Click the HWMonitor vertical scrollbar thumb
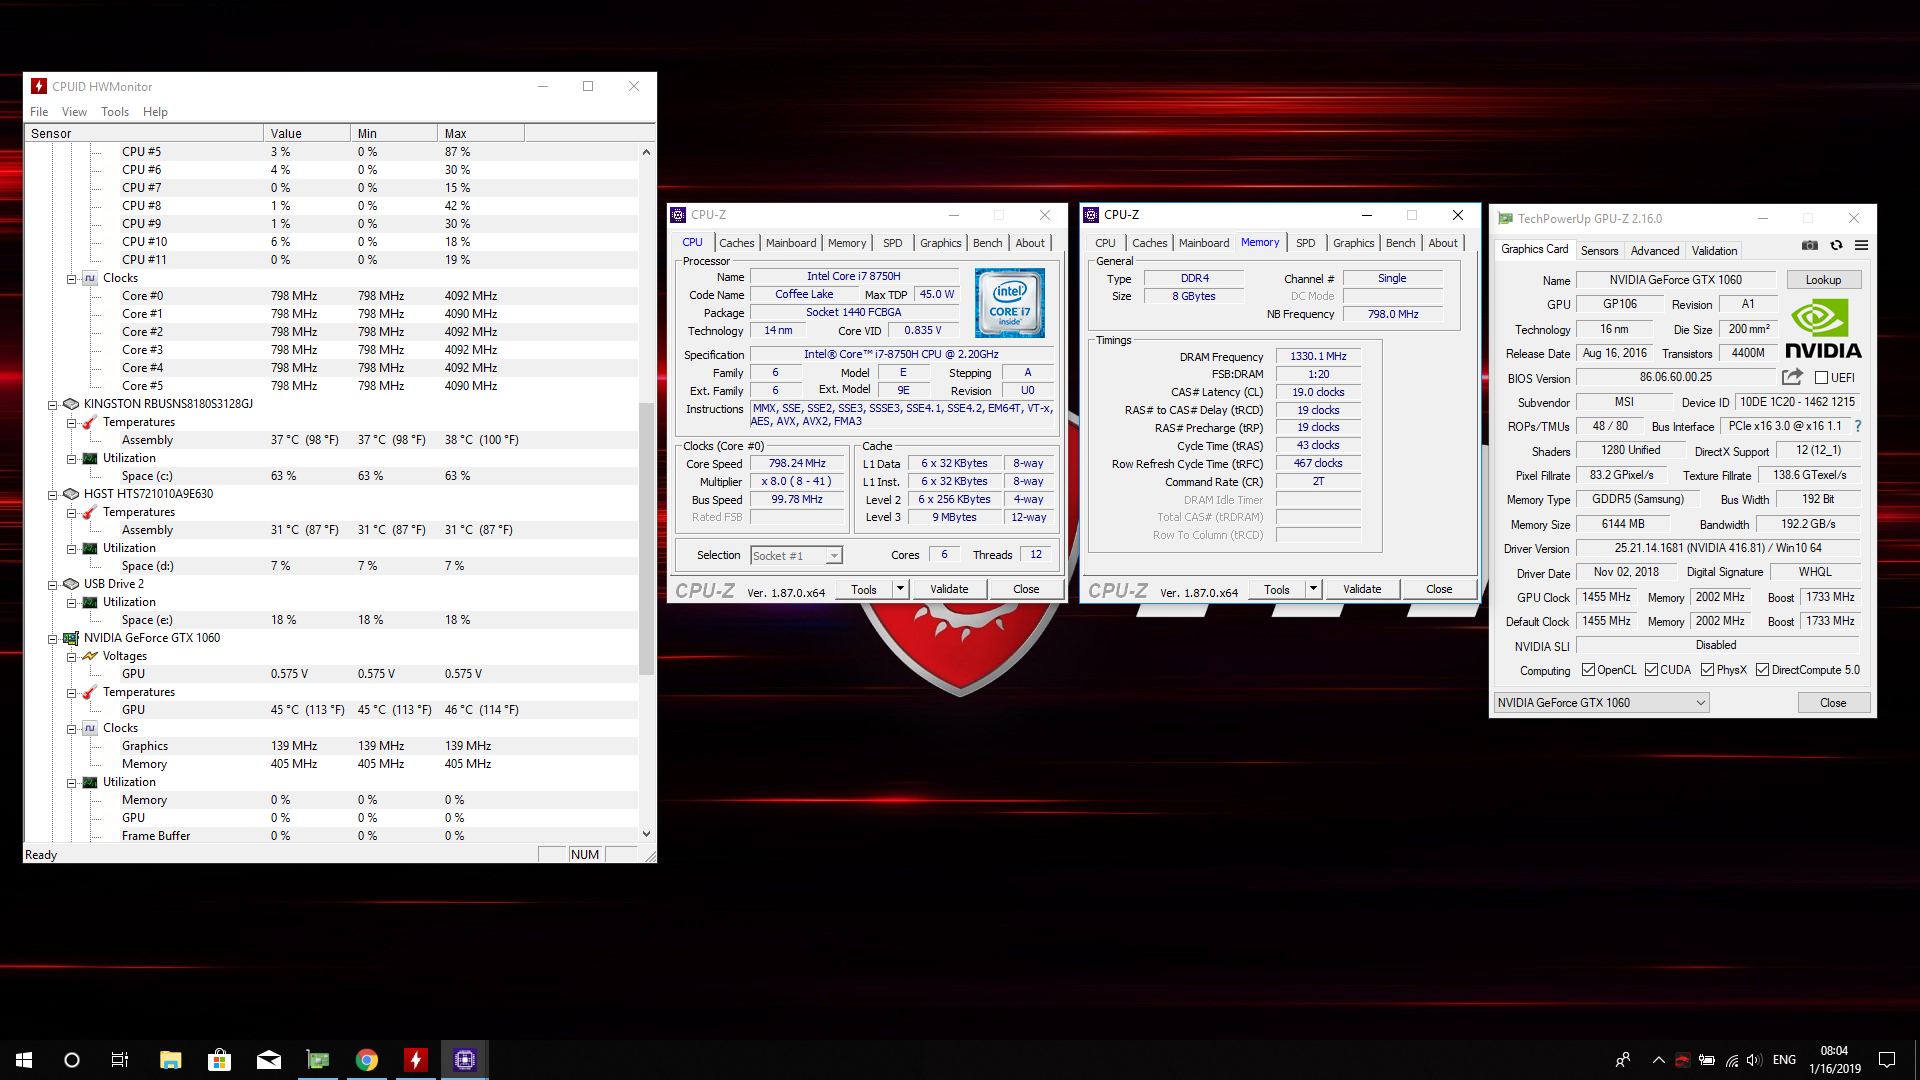 tap(646, 538)
